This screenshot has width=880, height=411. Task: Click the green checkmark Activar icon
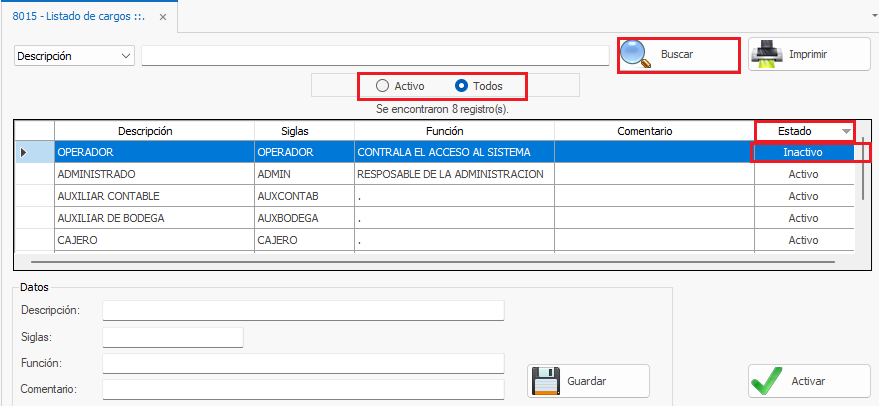(x=767, y=381)
